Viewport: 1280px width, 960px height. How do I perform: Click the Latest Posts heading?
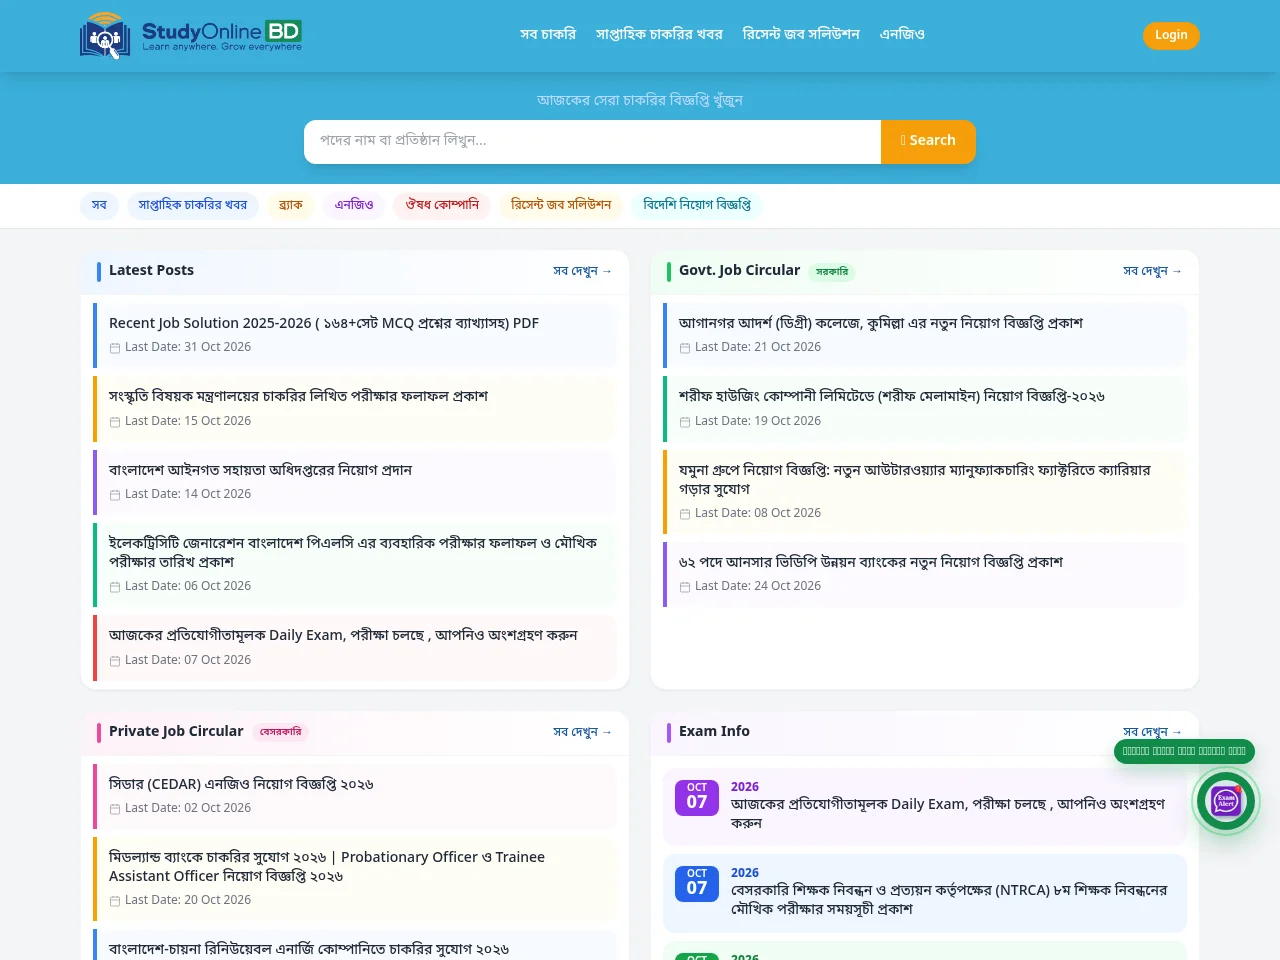click(x=151, y=270)
